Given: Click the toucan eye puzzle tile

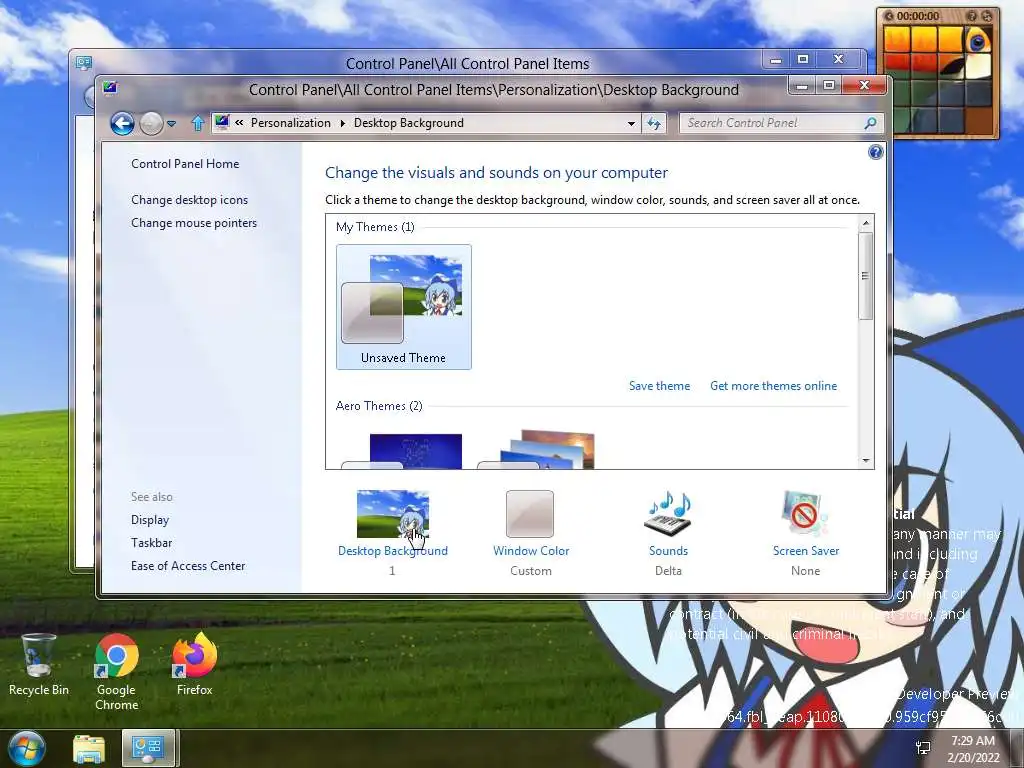Looking at the screenshot, I should coord(977,40).
